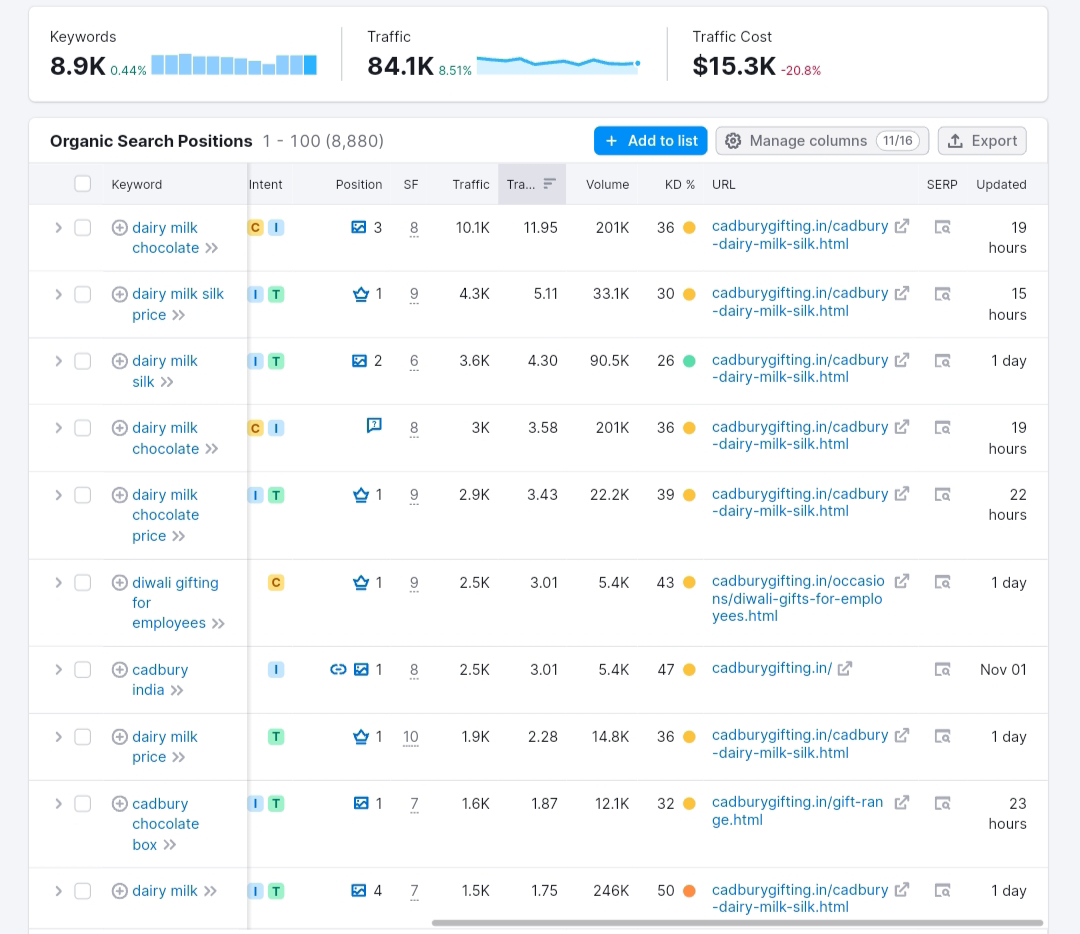Check the box for 'diwali gifting for employees'
1080x934 pixels.
(83, 583)
